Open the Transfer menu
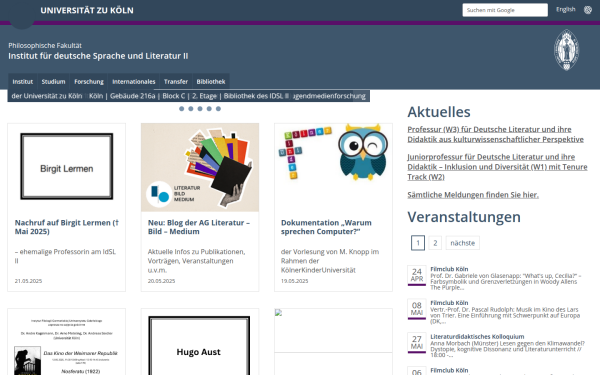 point(176,82)
